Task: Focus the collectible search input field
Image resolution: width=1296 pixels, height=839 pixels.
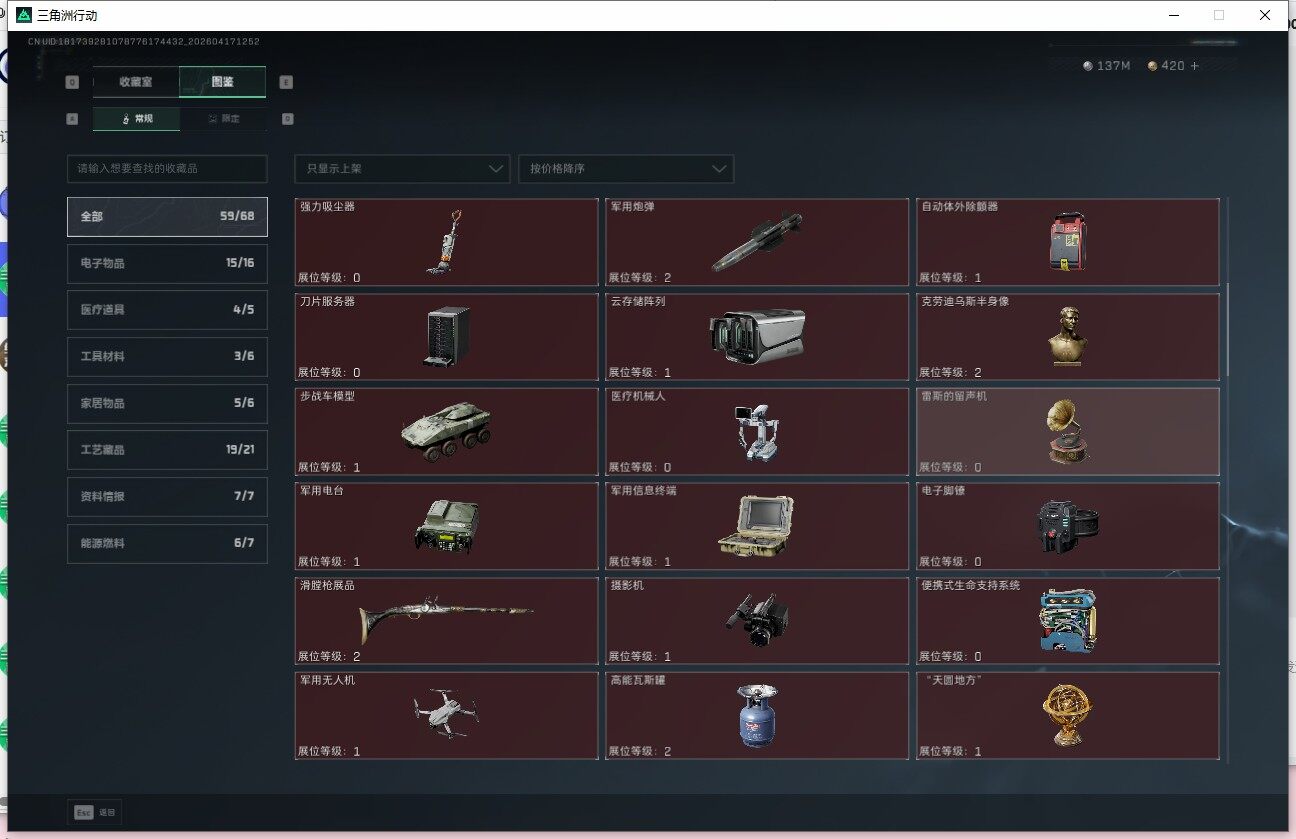Action: tap(167, 169)
